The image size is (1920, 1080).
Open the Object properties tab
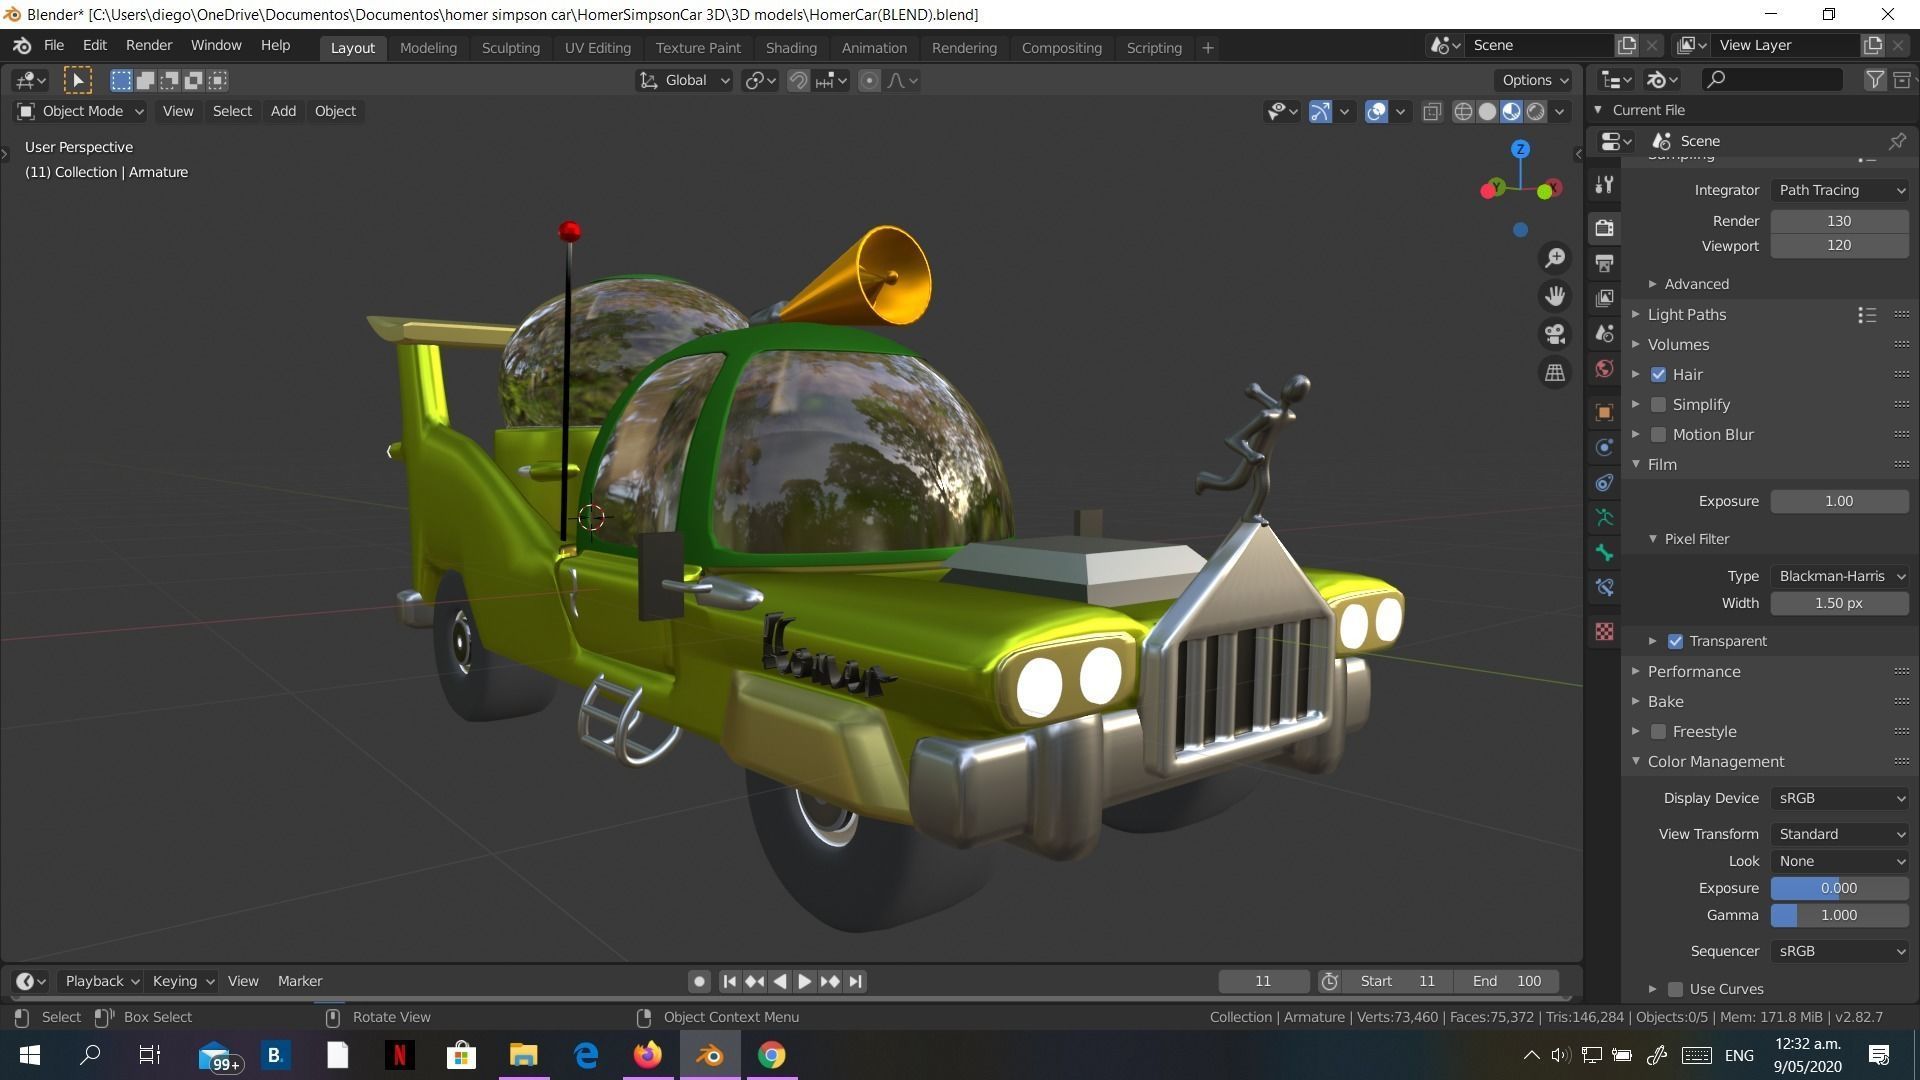click(x=1604, y=412)
